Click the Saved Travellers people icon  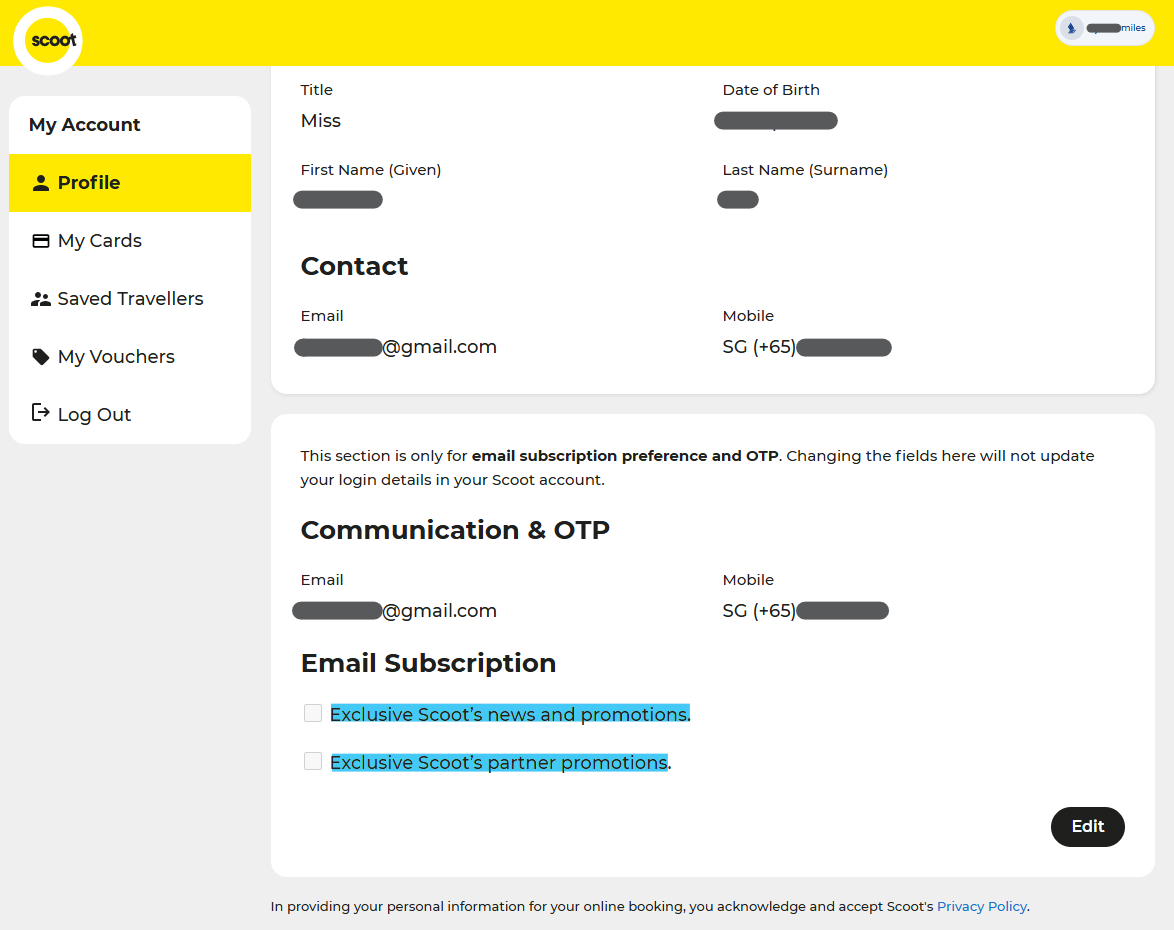[x=41, y=299]
